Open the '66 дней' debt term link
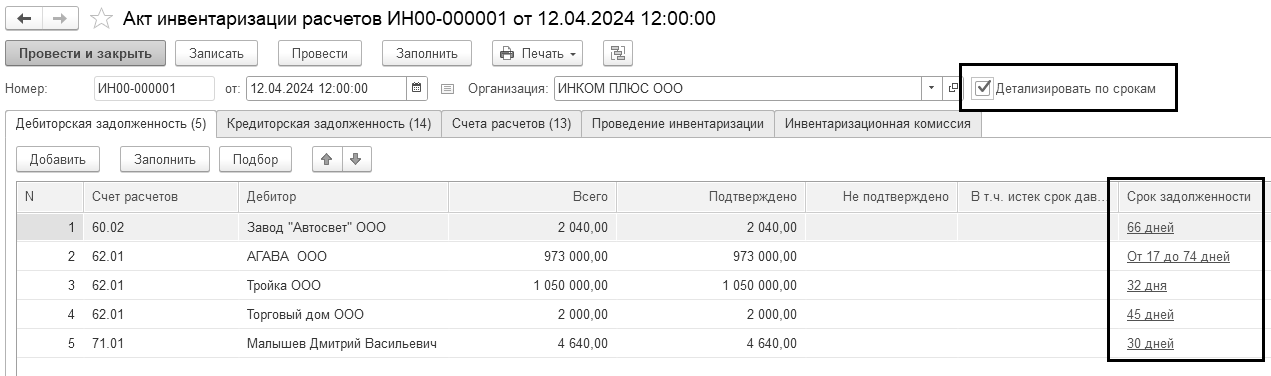 (1149, 228)
